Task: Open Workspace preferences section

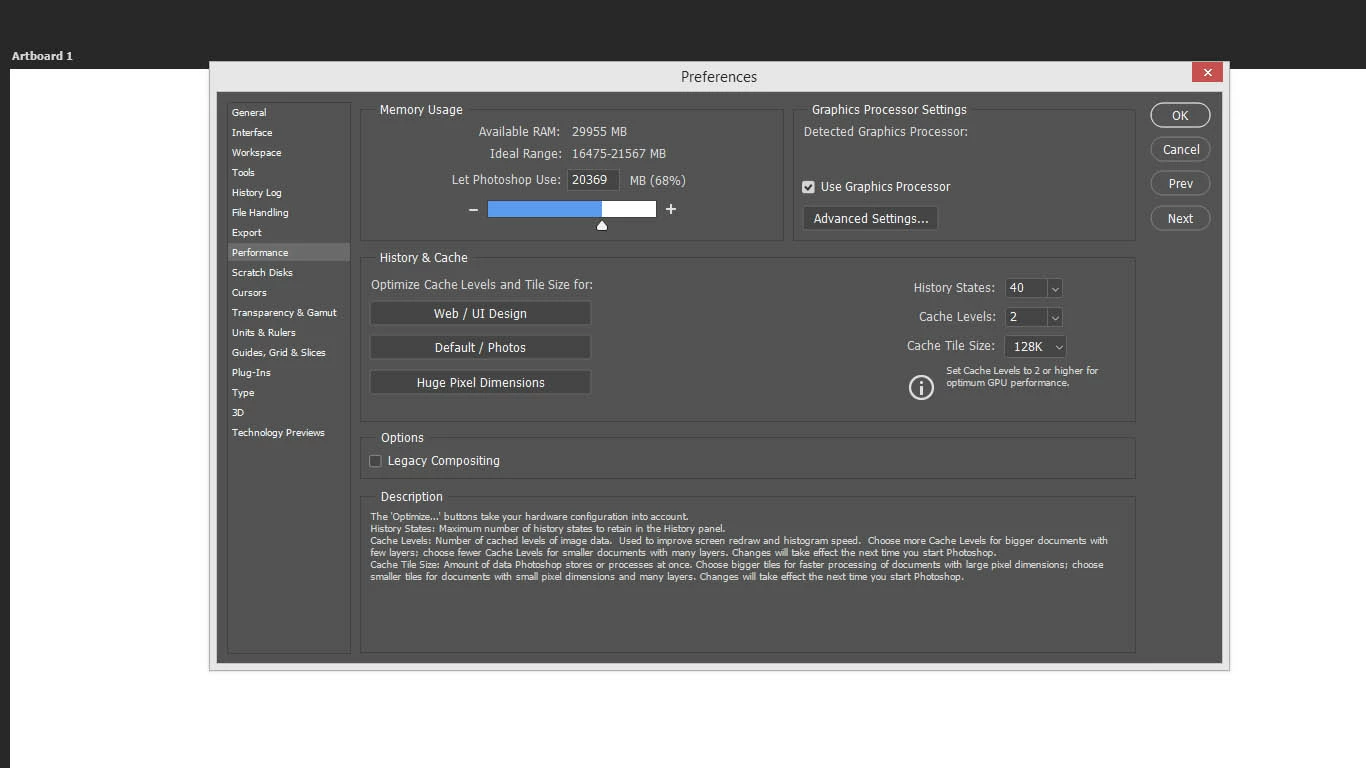Action: [x=289, y=153]
